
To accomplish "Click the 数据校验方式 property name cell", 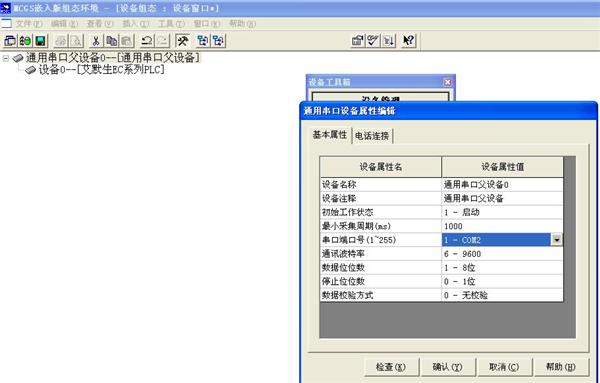I will coord(380,295).
